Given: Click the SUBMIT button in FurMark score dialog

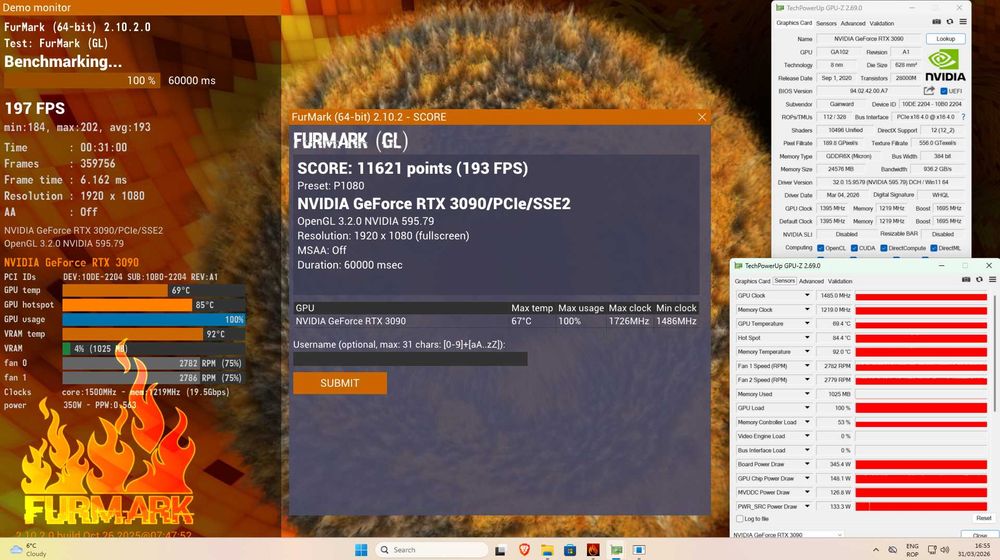Looking at the screenshot, I should click(x=340, y=383).
